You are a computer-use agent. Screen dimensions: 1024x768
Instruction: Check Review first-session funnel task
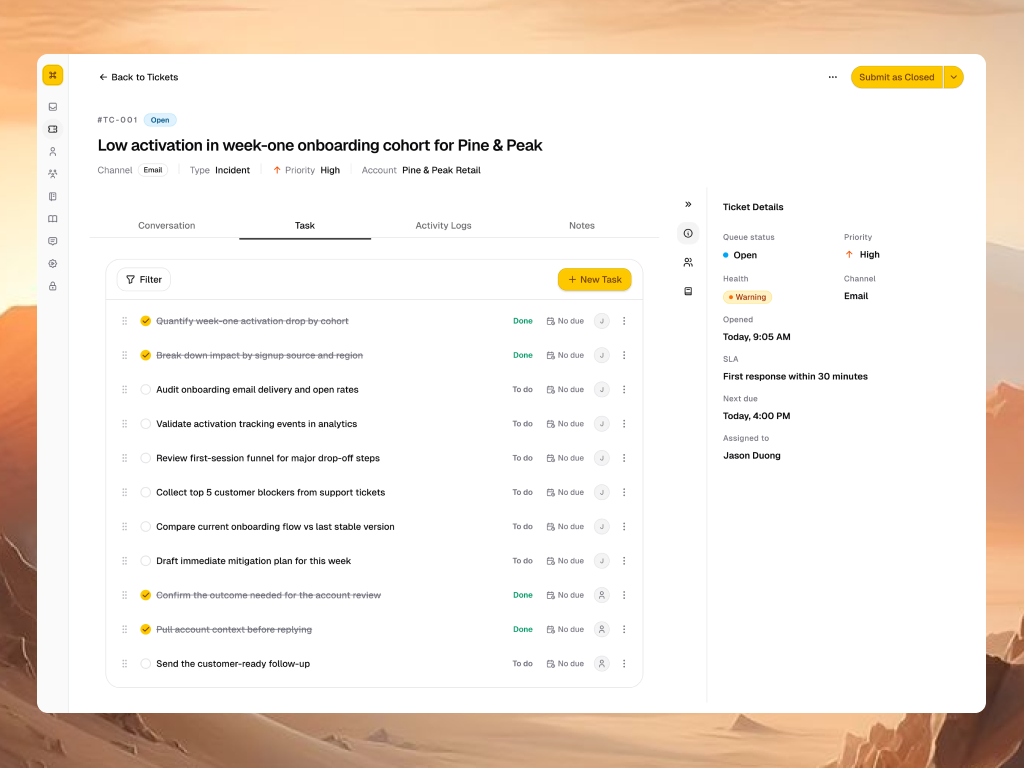coord(146,458)
